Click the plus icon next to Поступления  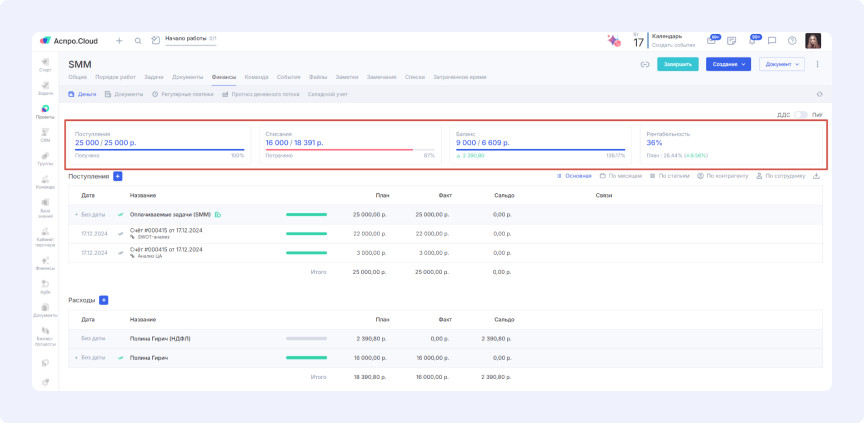coord(118,176)
